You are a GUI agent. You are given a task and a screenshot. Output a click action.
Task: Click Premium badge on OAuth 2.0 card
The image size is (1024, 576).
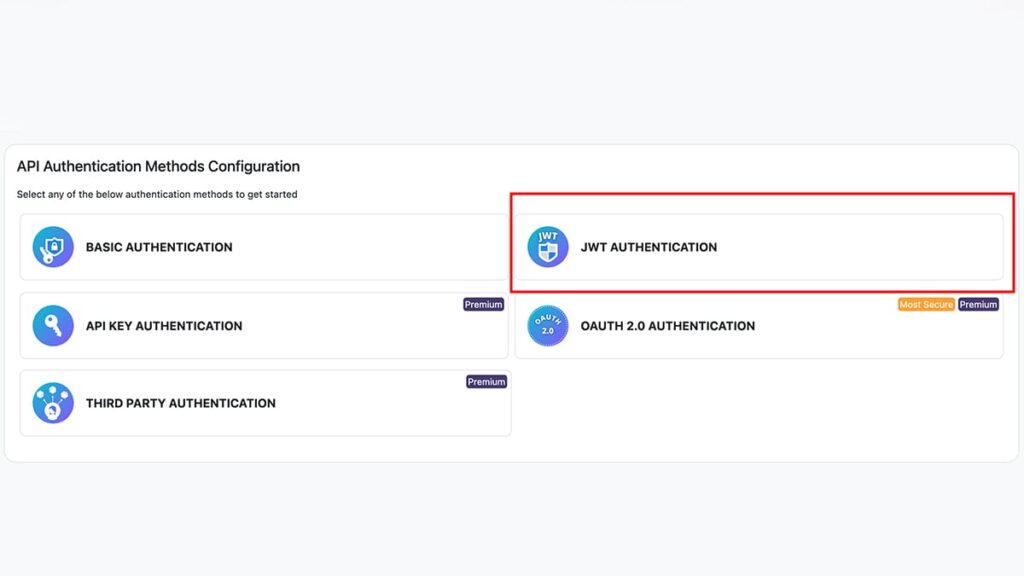[x=978, y=304]
